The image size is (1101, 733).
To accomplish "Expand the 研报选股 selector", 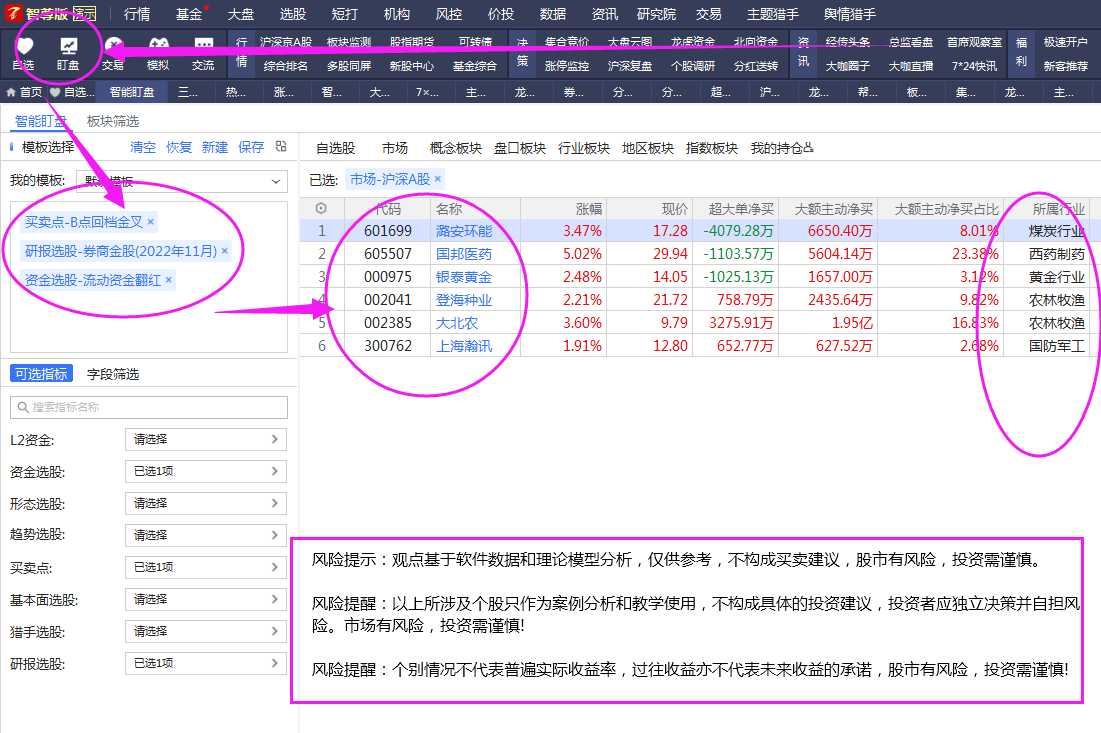I will 206,663.
